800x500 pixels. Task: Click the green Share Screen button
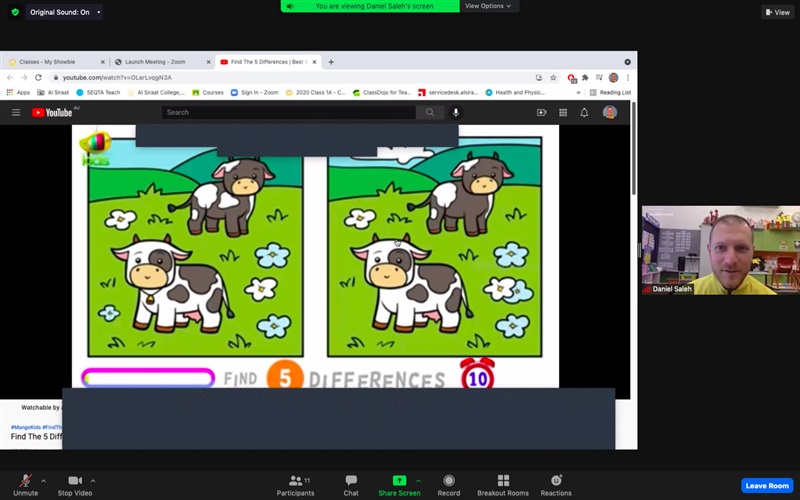[399, 485]
